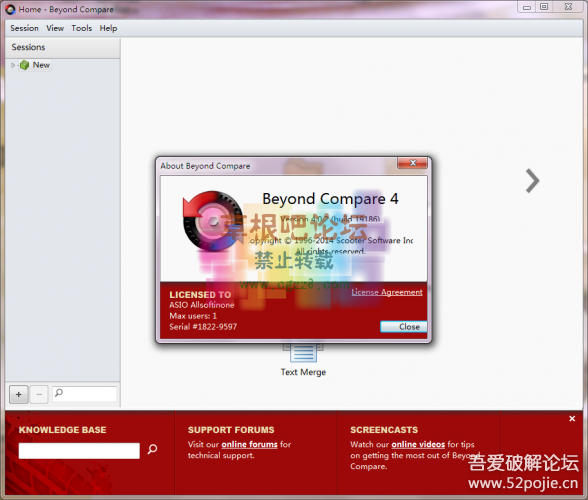Click the Beyond Compare logo in About dialog
This screenshot has height=500, width=588.
click(x=212, y=221)
